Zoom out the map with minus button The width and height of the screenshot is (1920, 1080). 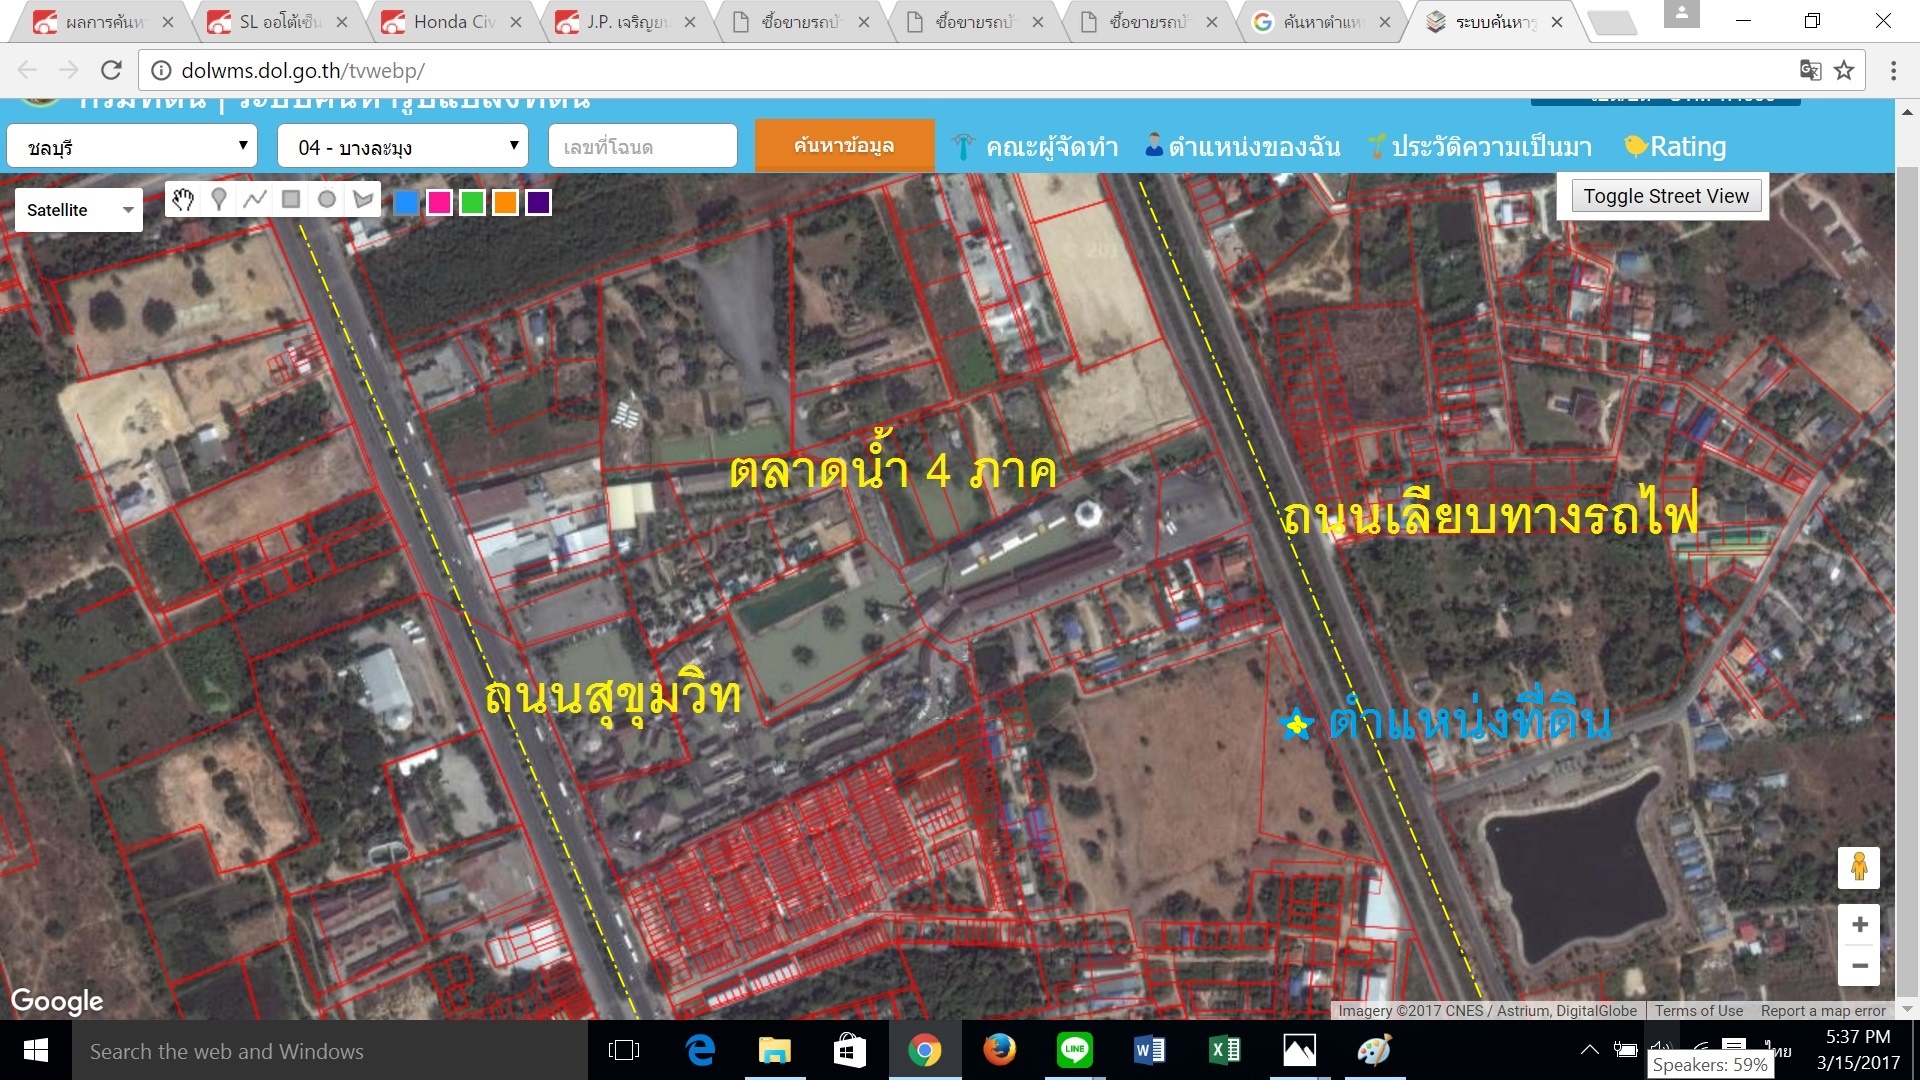(x=1859, y=965)
